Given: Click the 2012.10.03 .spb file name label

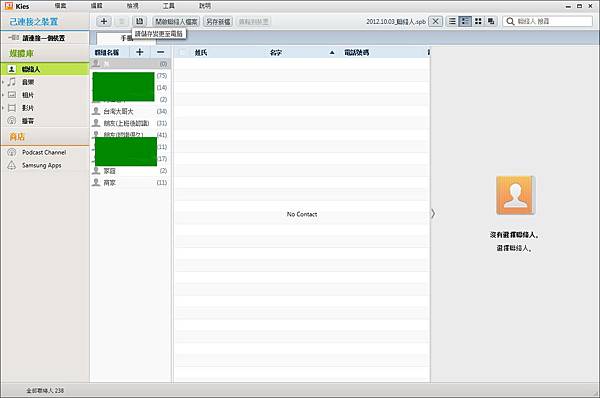Looking at the screenshot, I should pos(396,21).
